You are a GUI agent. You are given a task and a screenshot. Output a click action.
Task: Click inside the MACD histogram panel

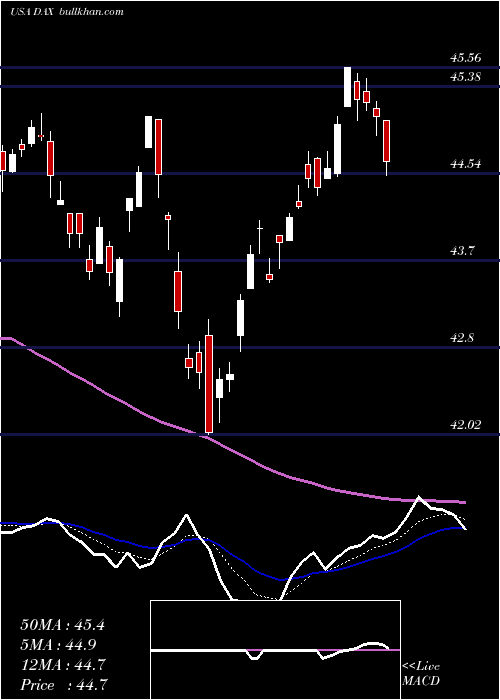(275, 650)
